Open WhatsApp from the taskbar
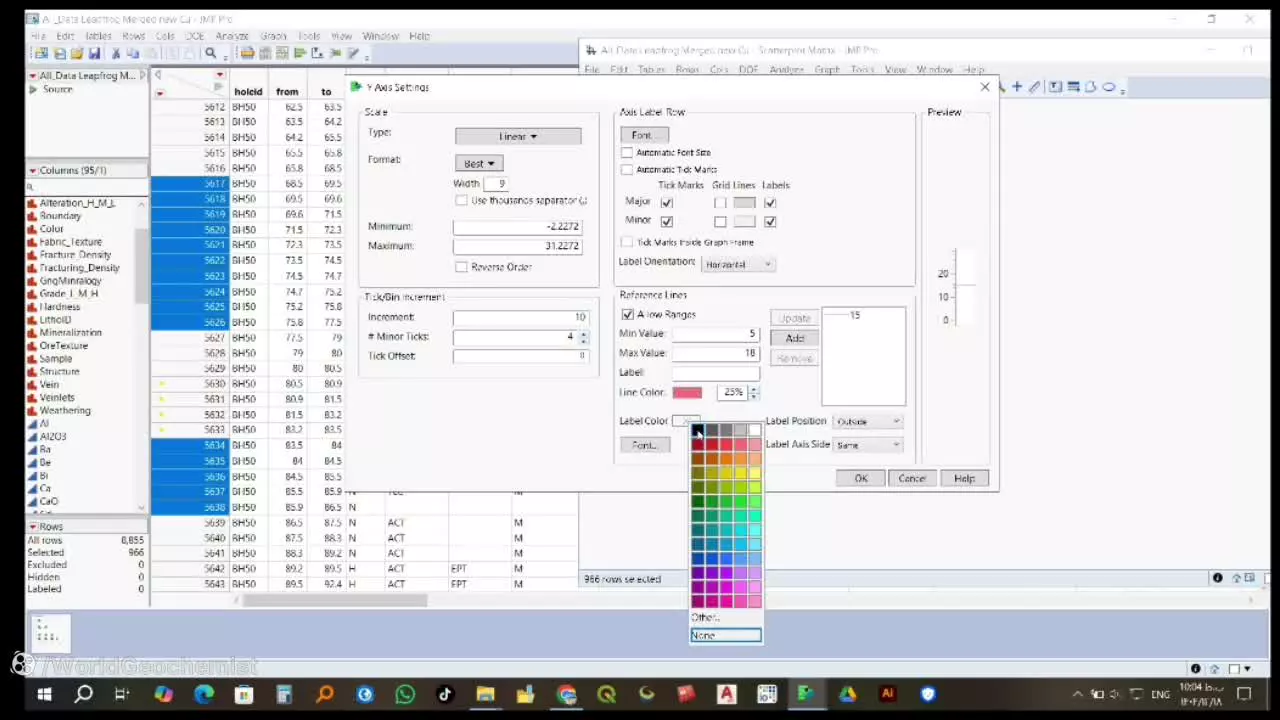1280x720 pixels. (x=405, y=694)
